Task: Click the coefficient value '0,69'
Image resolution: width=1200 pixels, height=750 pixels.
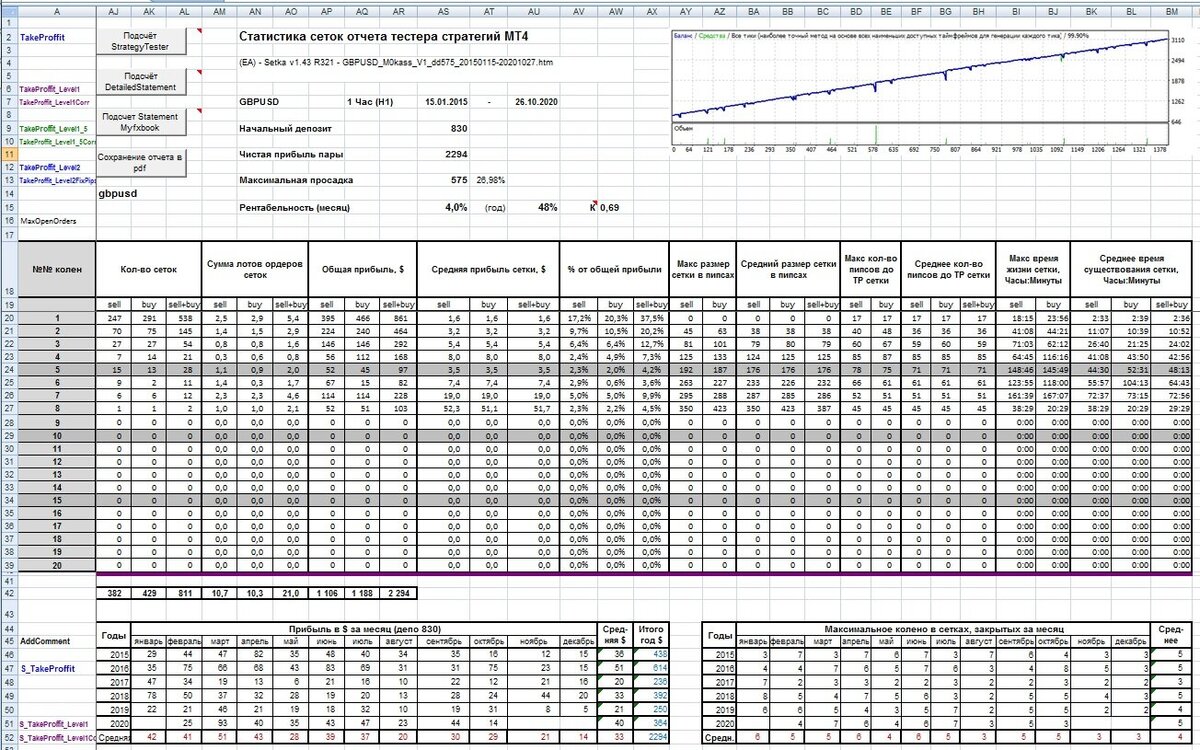Action: click(609, 207)
